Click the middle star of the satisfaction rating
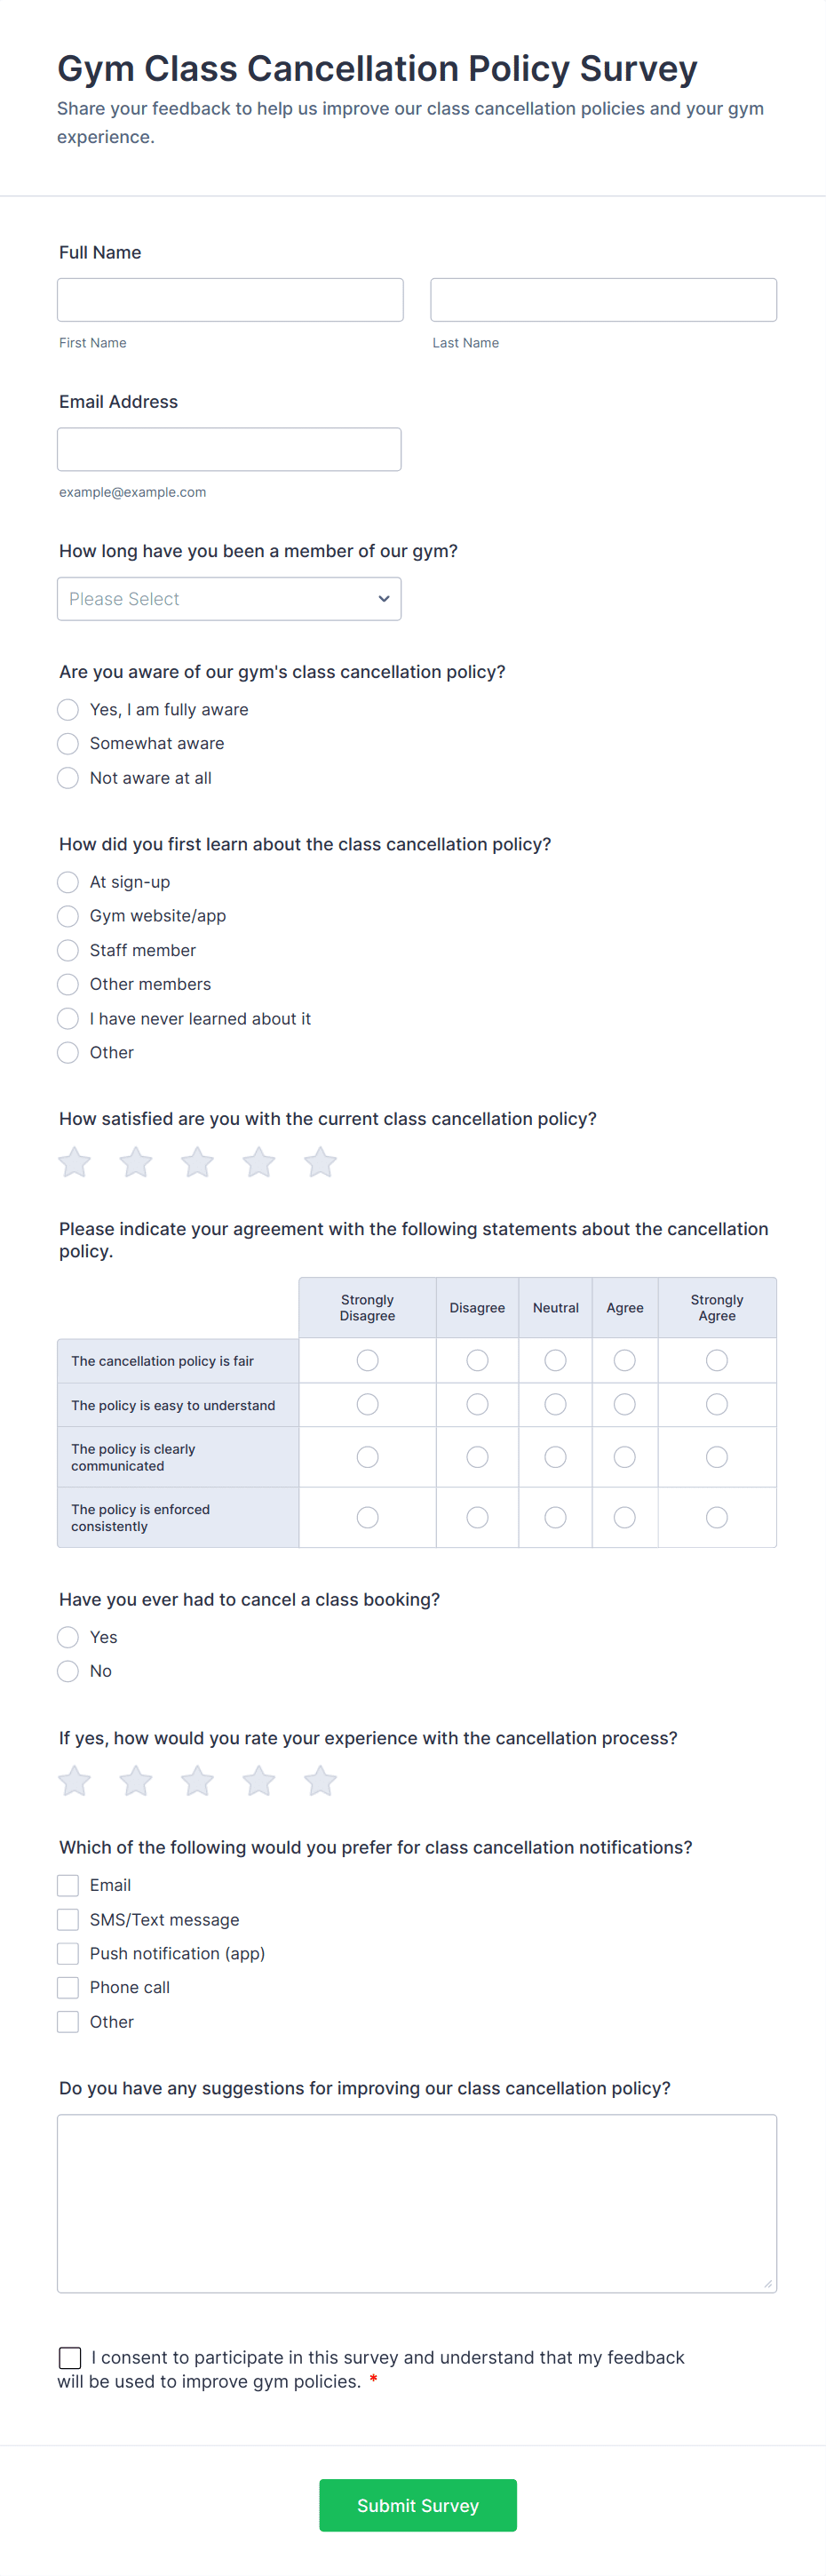Screen dimensions: 826x2576 (x=197, y=1162)
